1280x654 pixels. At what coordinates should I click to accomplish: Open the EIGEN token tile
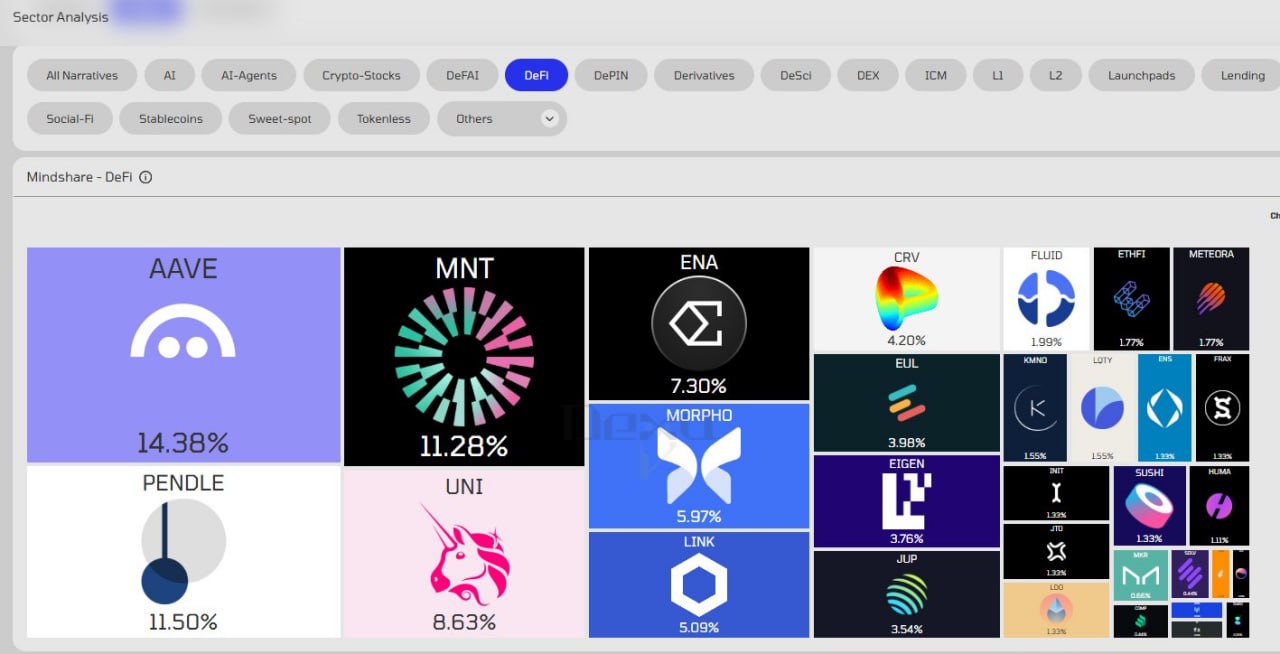pos(906,501)
